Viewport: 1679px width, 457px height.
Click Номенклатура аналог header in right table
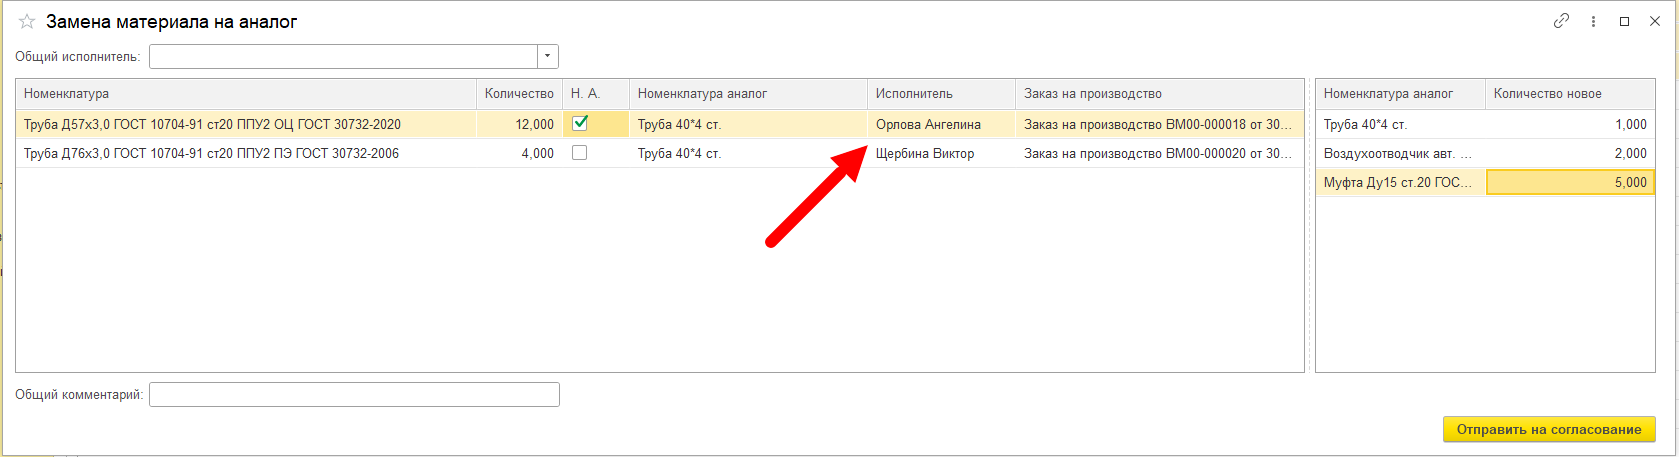[1400, 94]
